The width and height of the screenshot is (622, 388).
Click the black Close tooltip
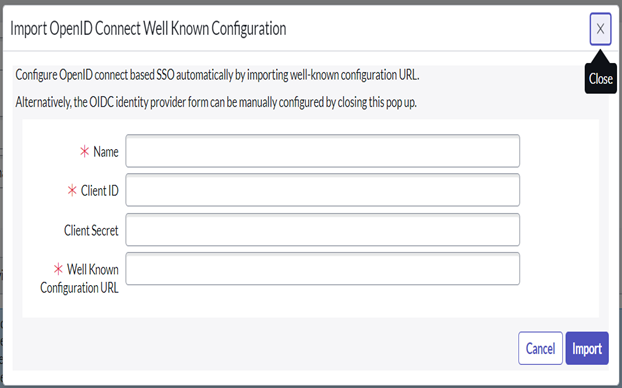(601, 79)
